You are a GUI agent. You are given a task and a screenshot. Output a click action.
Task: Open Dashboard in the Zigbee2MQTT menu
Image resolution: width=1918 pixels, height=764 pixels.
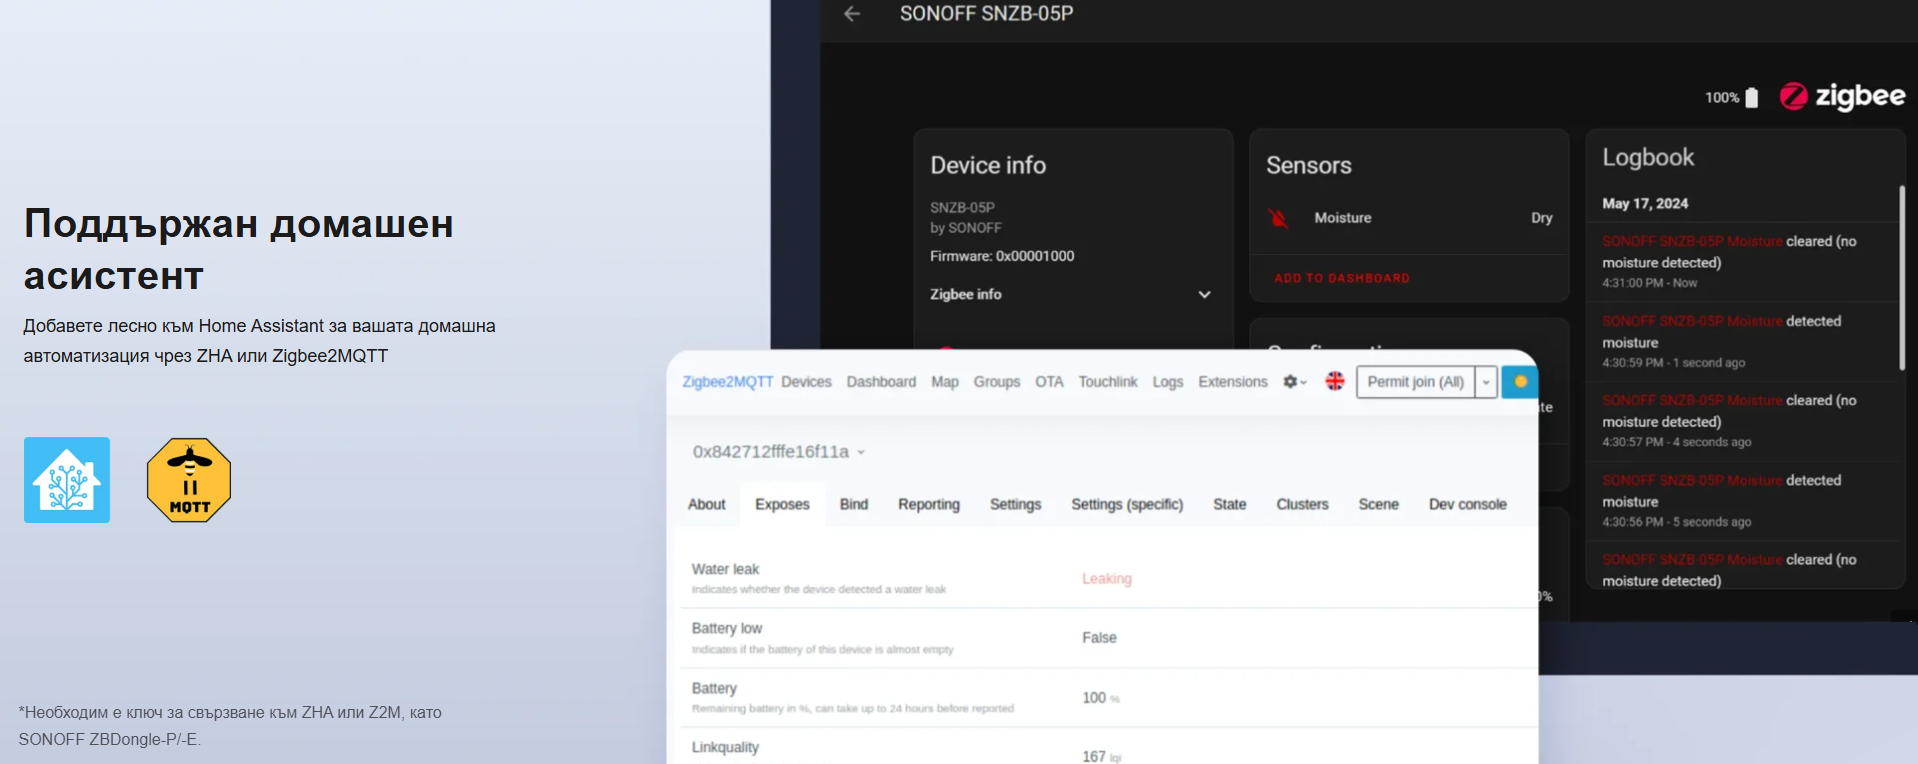(x=881, y=382)
